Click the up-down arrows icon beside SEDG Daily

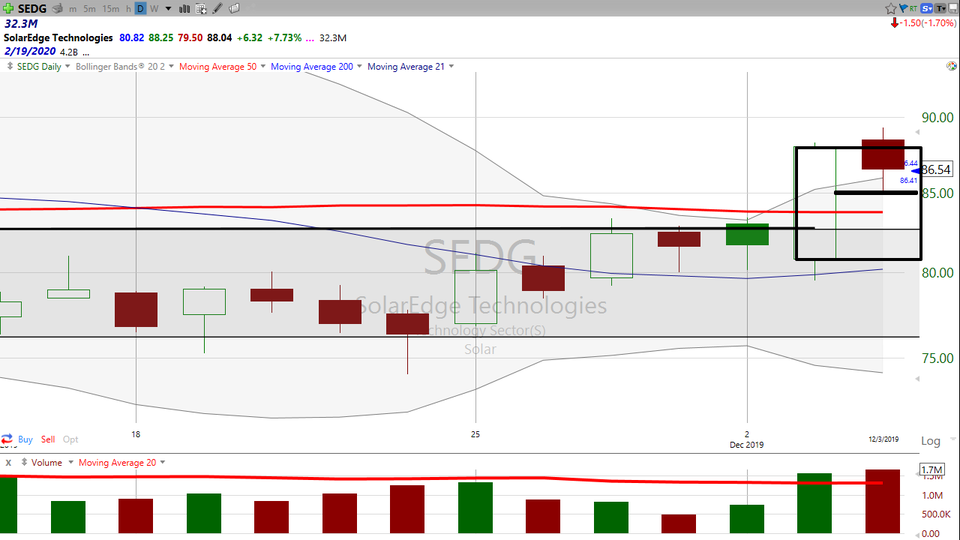10,66
